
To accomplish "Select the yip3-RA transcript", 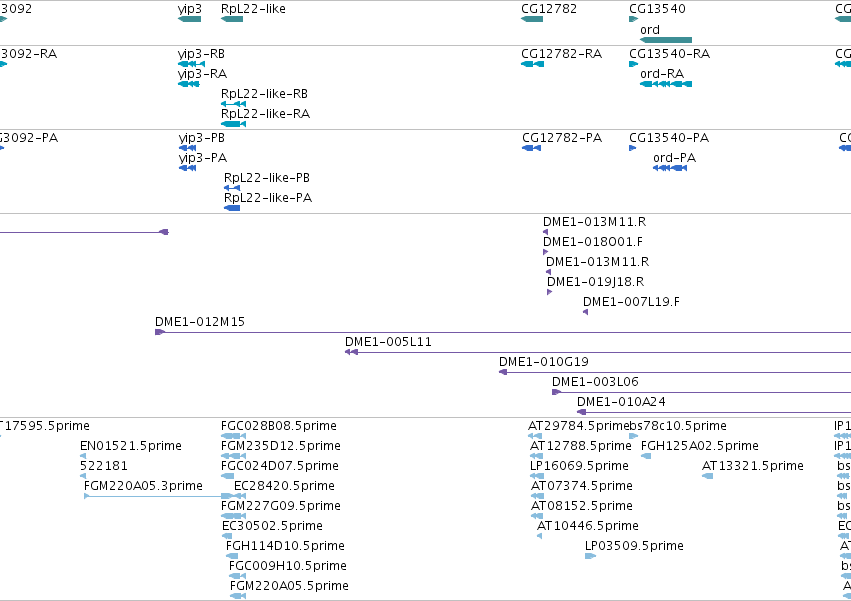I will [188, 84].
